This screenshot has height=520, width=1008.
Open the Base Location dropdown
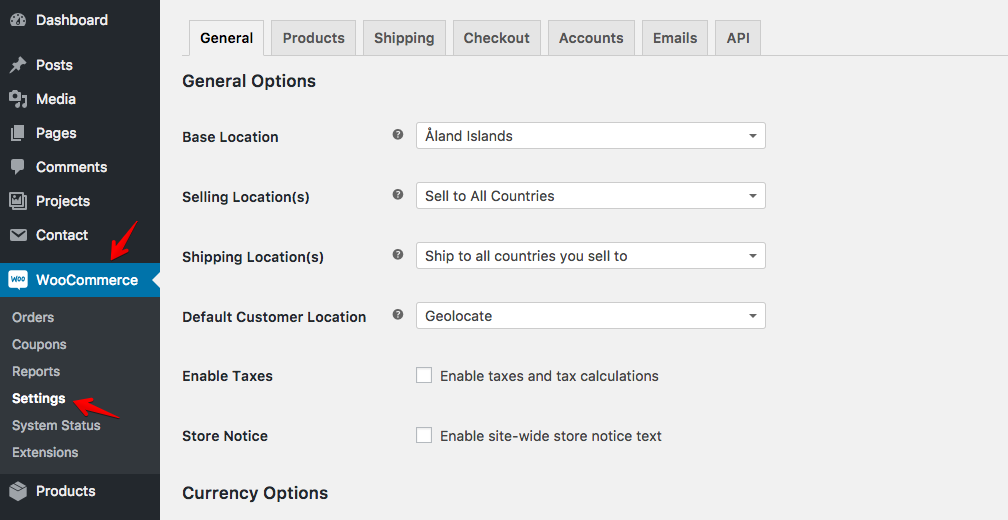point(591,136)
